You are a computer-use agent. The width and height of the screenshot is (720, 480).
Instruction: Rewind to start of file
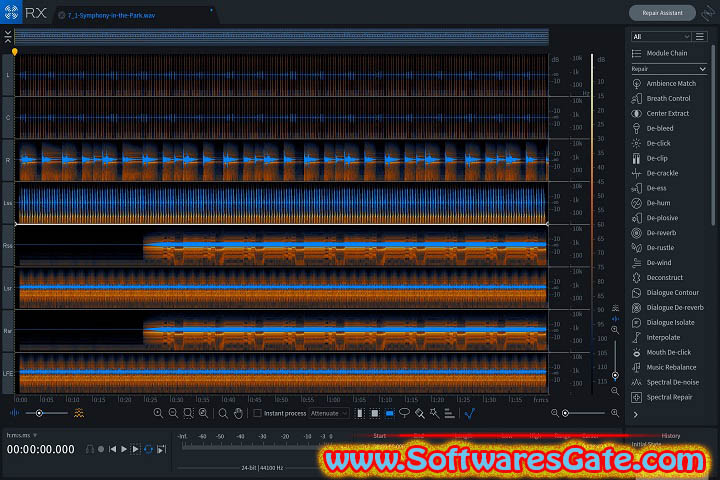click(x=112, y=449)
